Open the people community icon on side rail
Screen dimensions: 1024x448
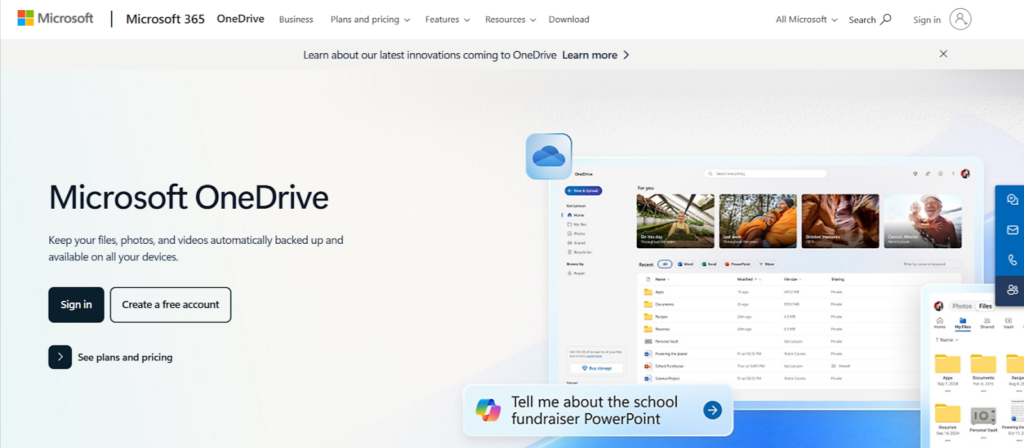tap(1012, 290)
